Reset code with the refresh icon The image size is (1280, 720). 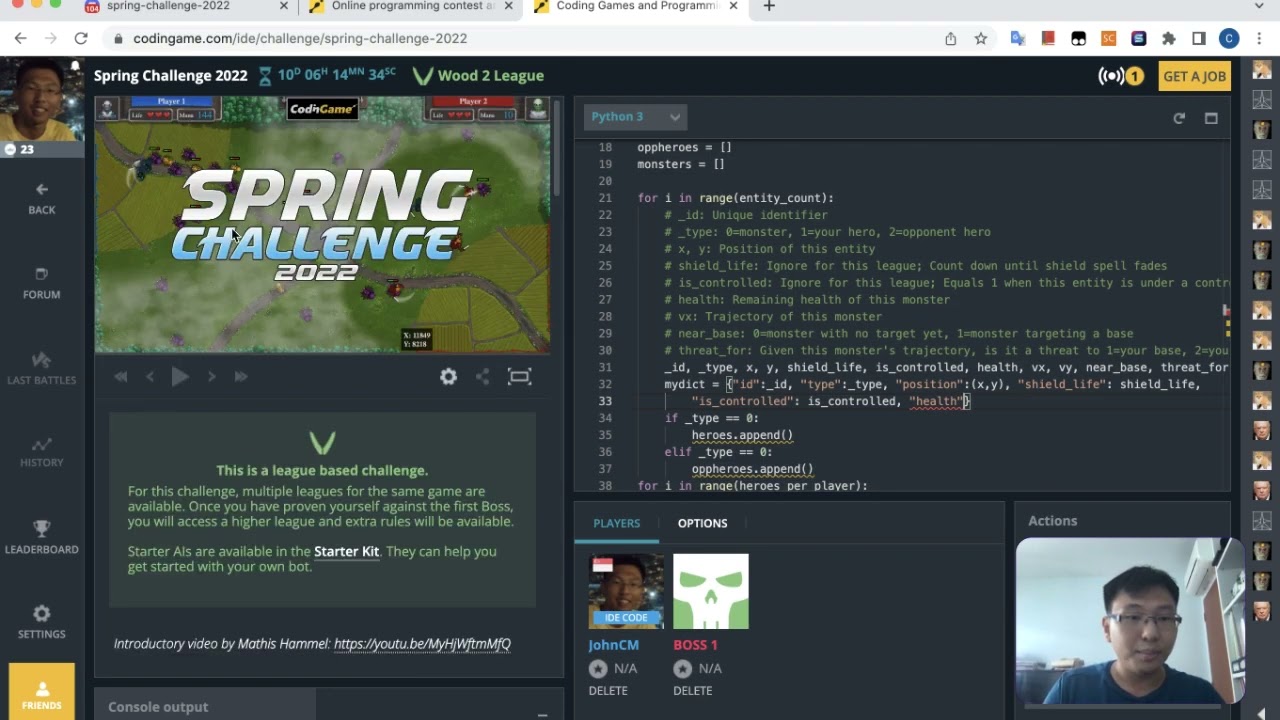tap(1179, 118)
